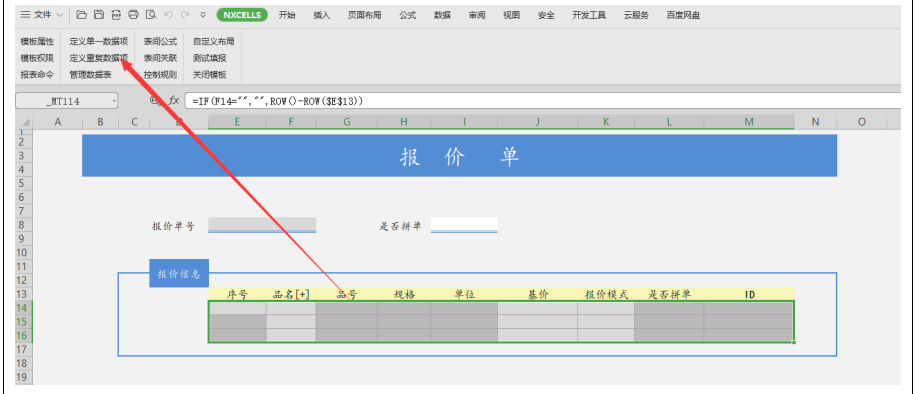This screenshot has width=915, height=394.
Task: Select column N header
Action: click(x=815, y=121)
